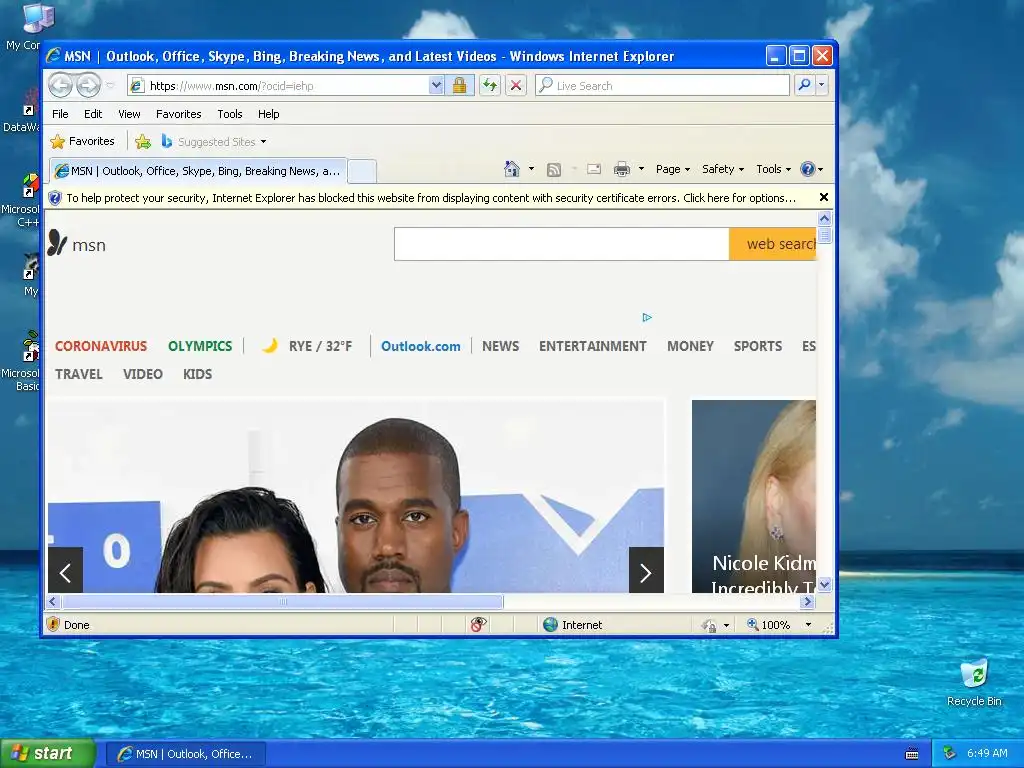Open search provider options dropdown
Viewport: 1024px width, 768px height.
822,85
